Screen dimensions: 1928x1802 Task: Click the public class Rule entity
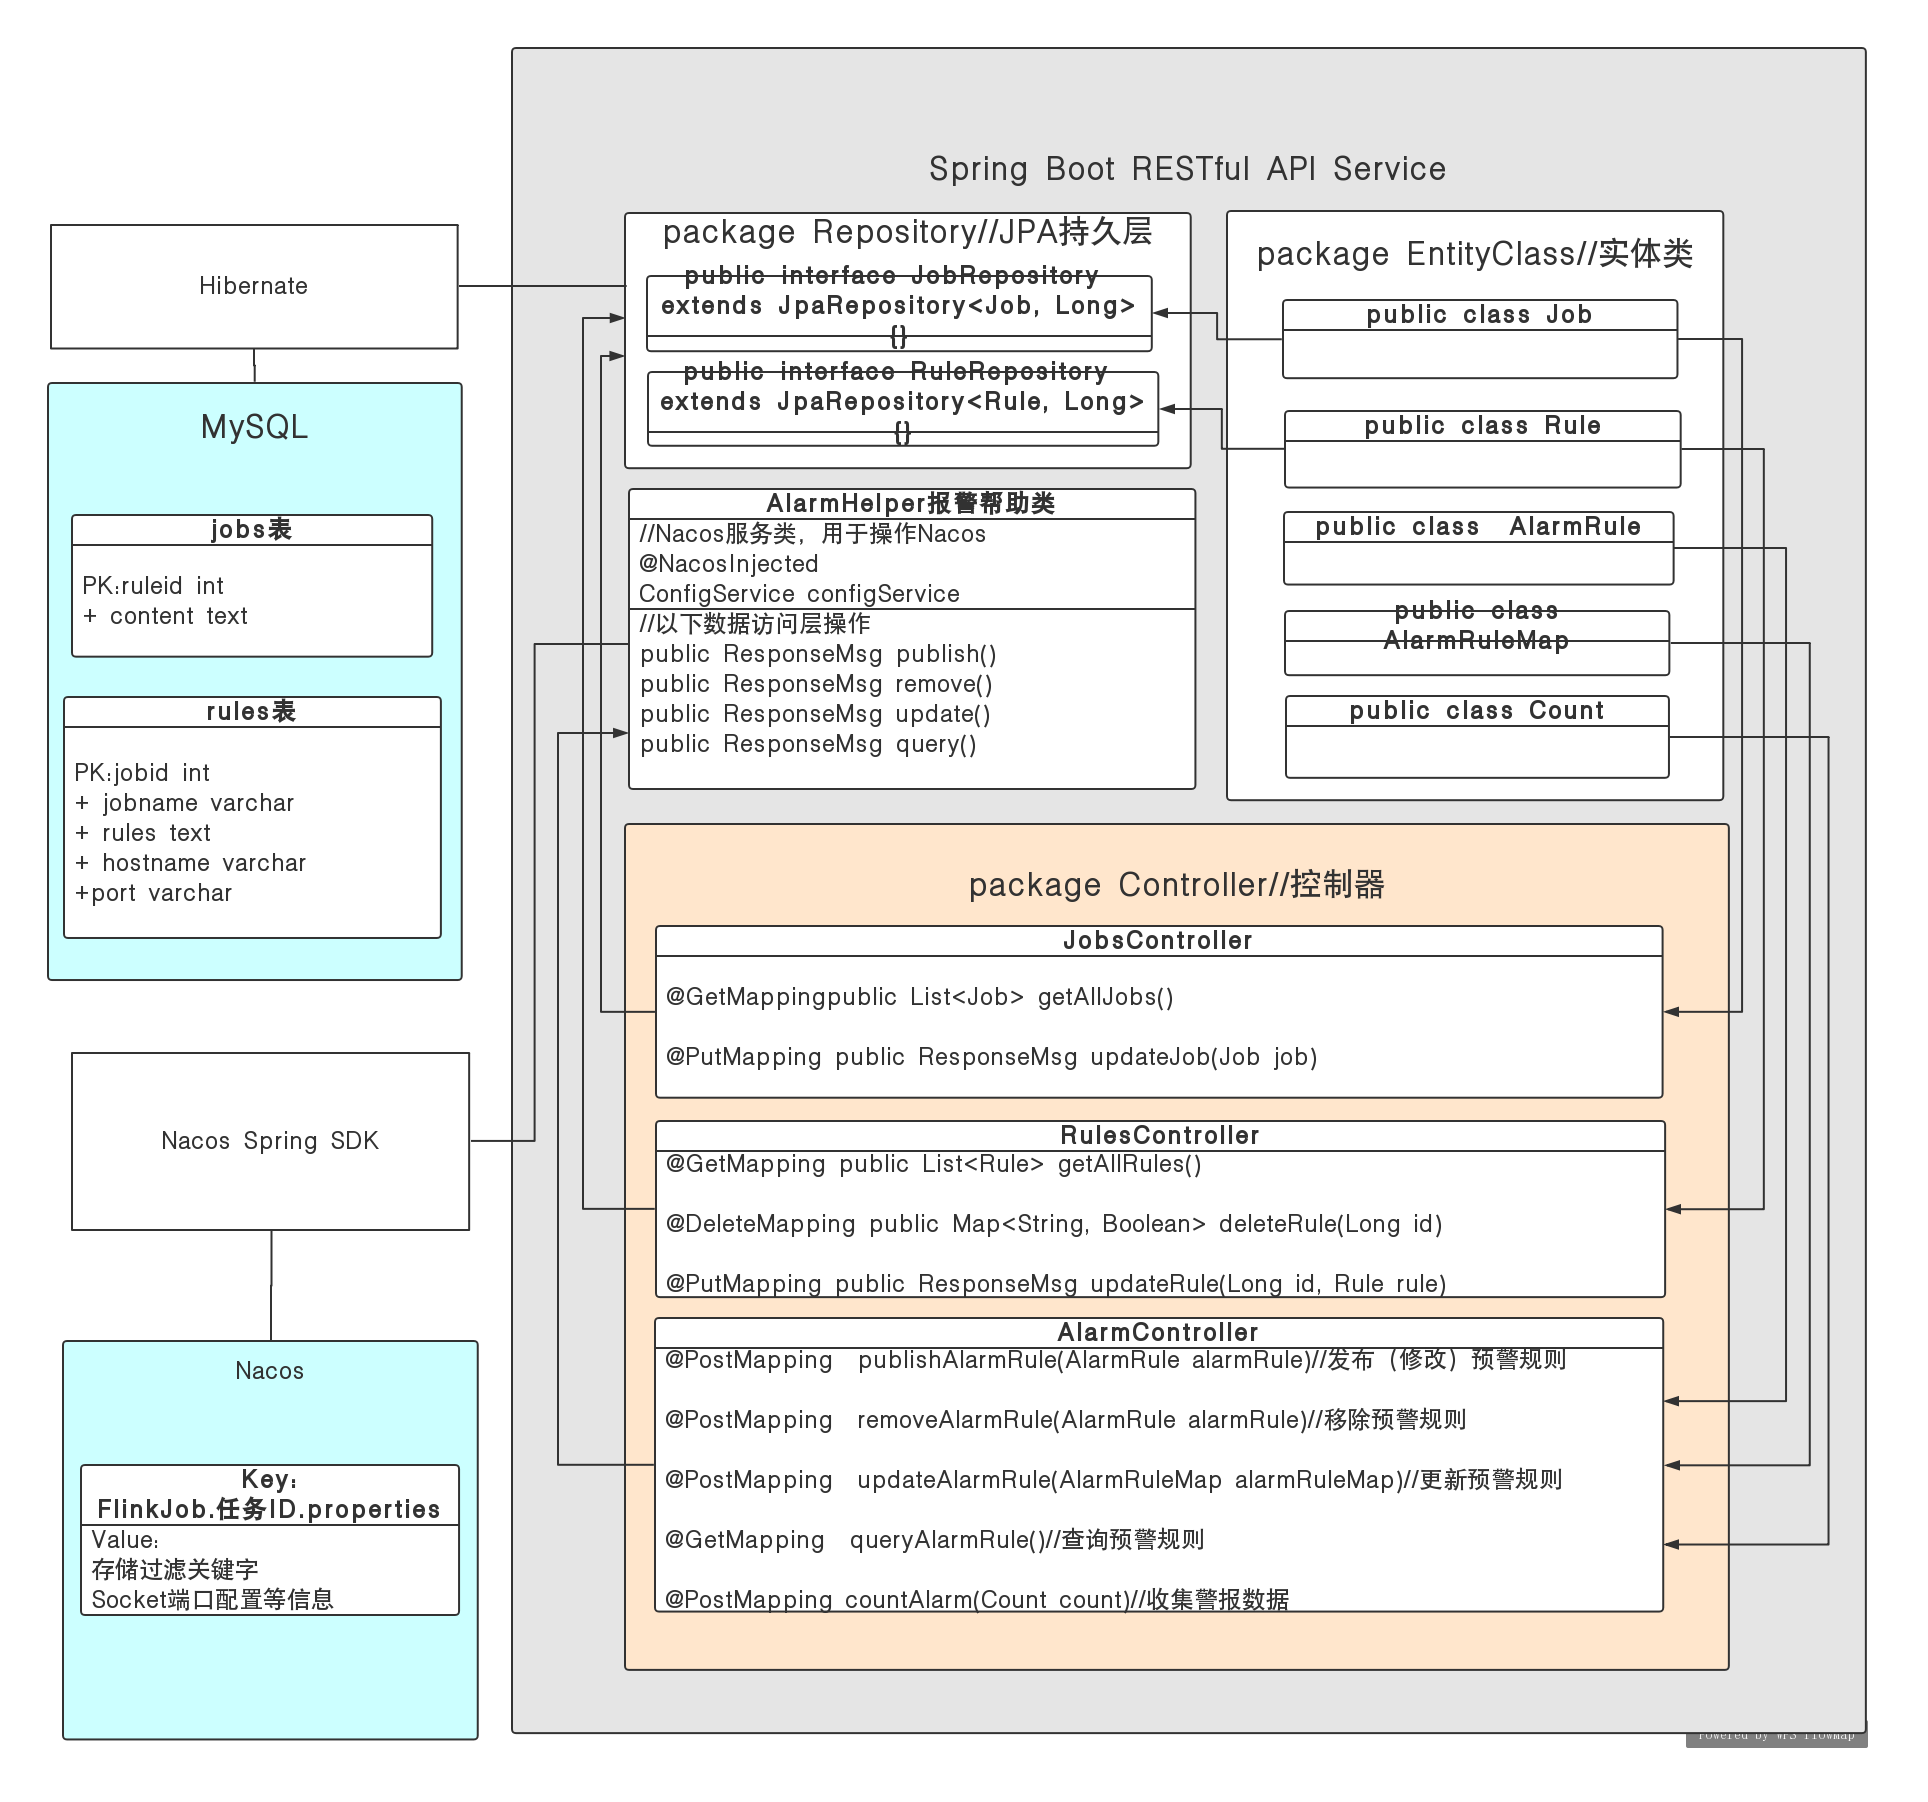[x=1482, y=426]
